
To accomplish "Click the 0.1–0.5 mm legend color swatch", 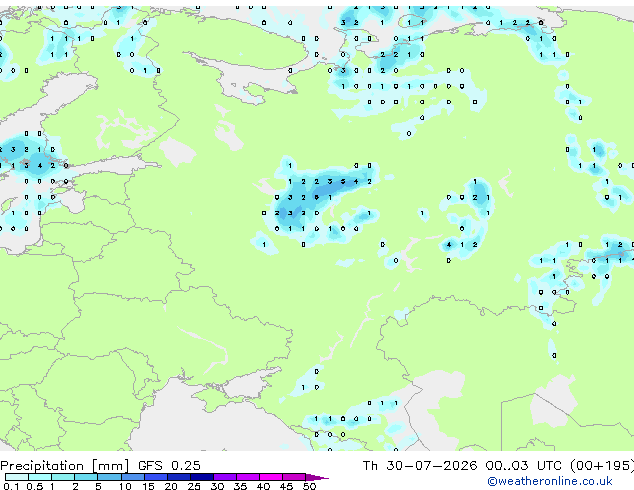I will point(17,477).
